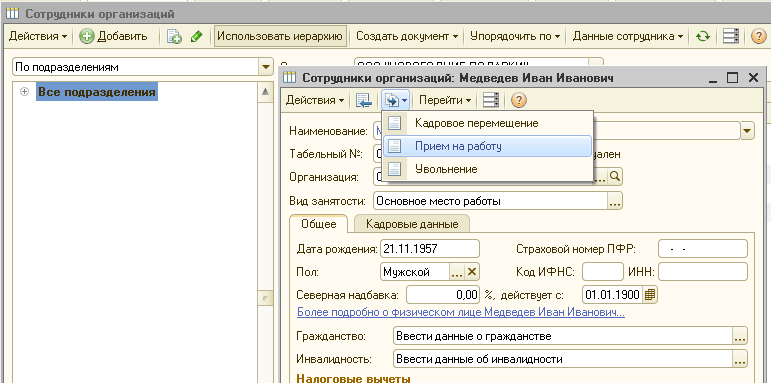Click the add-by-copying icon in the main toolbar
This screenshot has width=771, height=383.
(174, 36)
